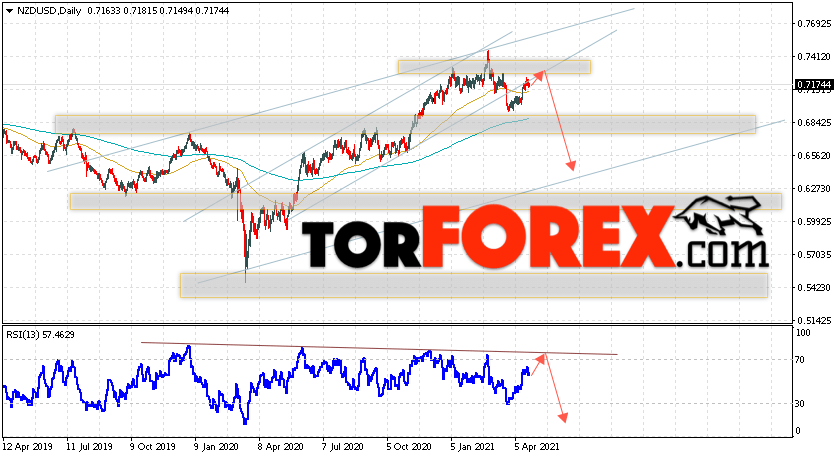Click the 0.54230 price axis label
Image resolution: width=838 pixels, height=458 pixels.
(814, 288)
